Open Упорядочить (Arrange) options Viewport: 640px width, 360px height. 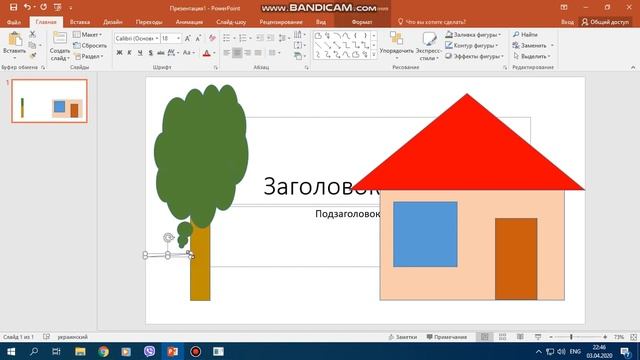(x=396, y=46)
